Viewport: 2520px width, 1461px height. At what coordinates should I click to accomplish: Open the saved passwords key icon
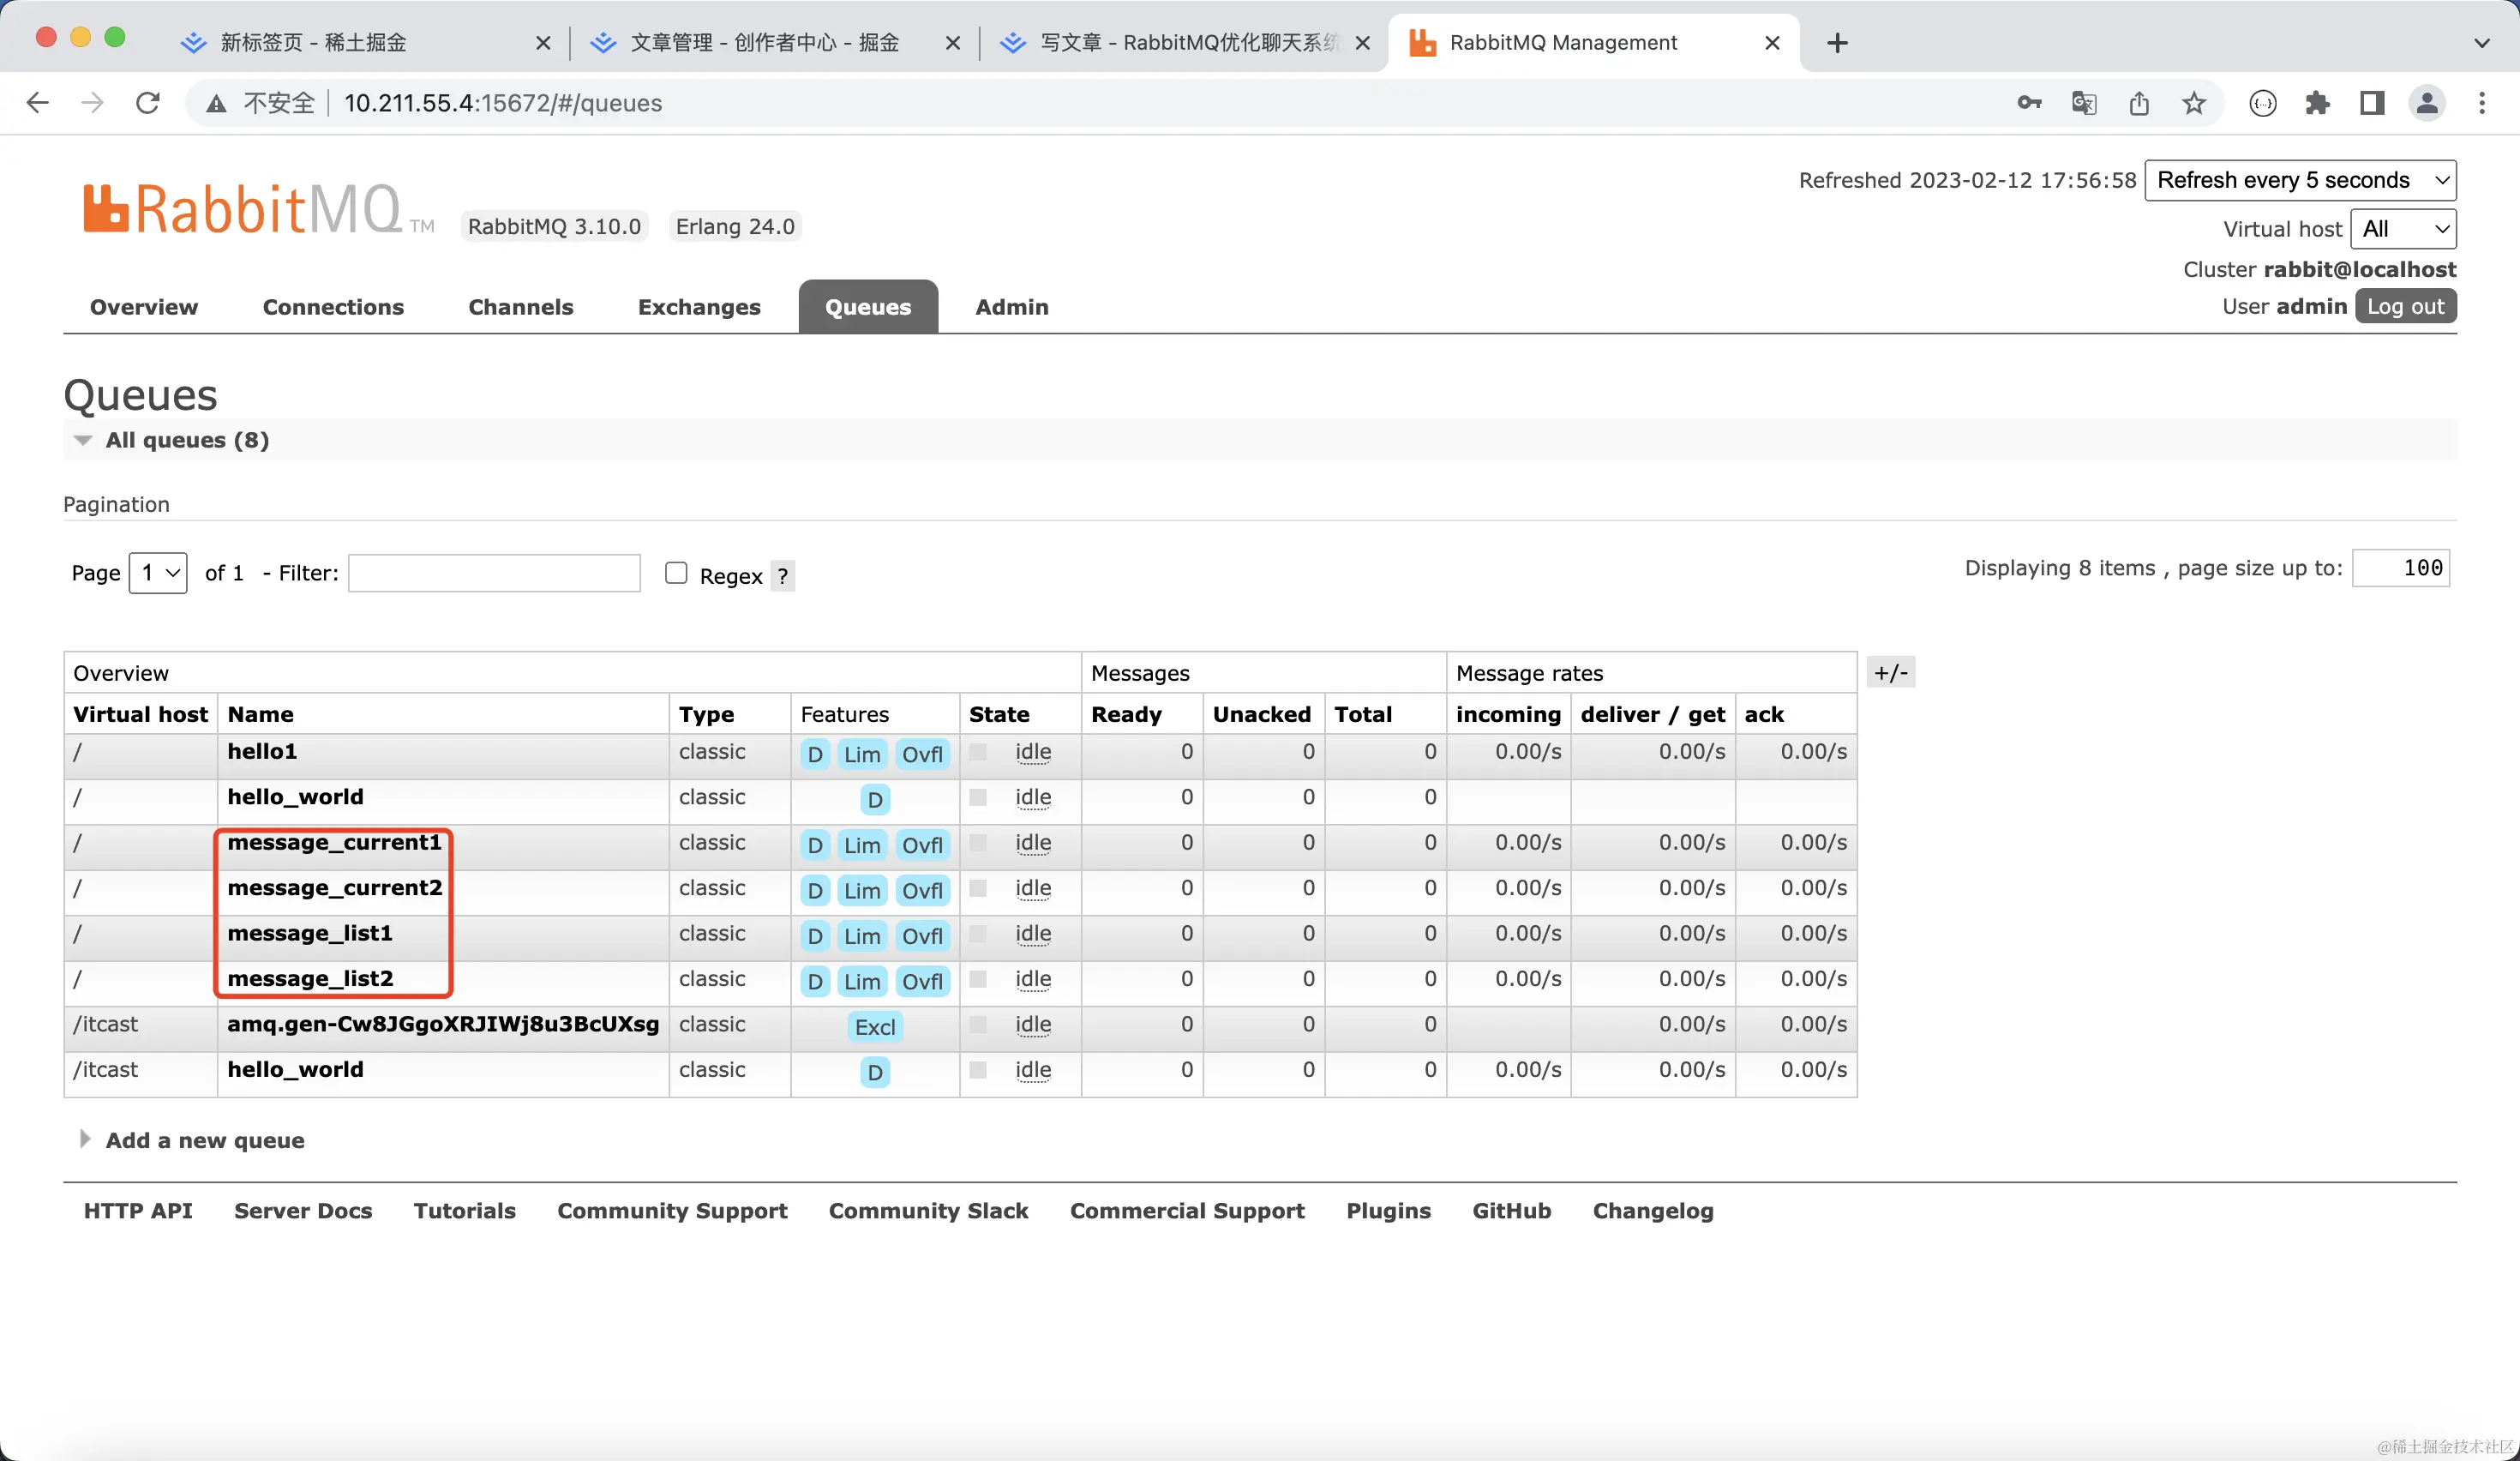[x=2029, y=103]
